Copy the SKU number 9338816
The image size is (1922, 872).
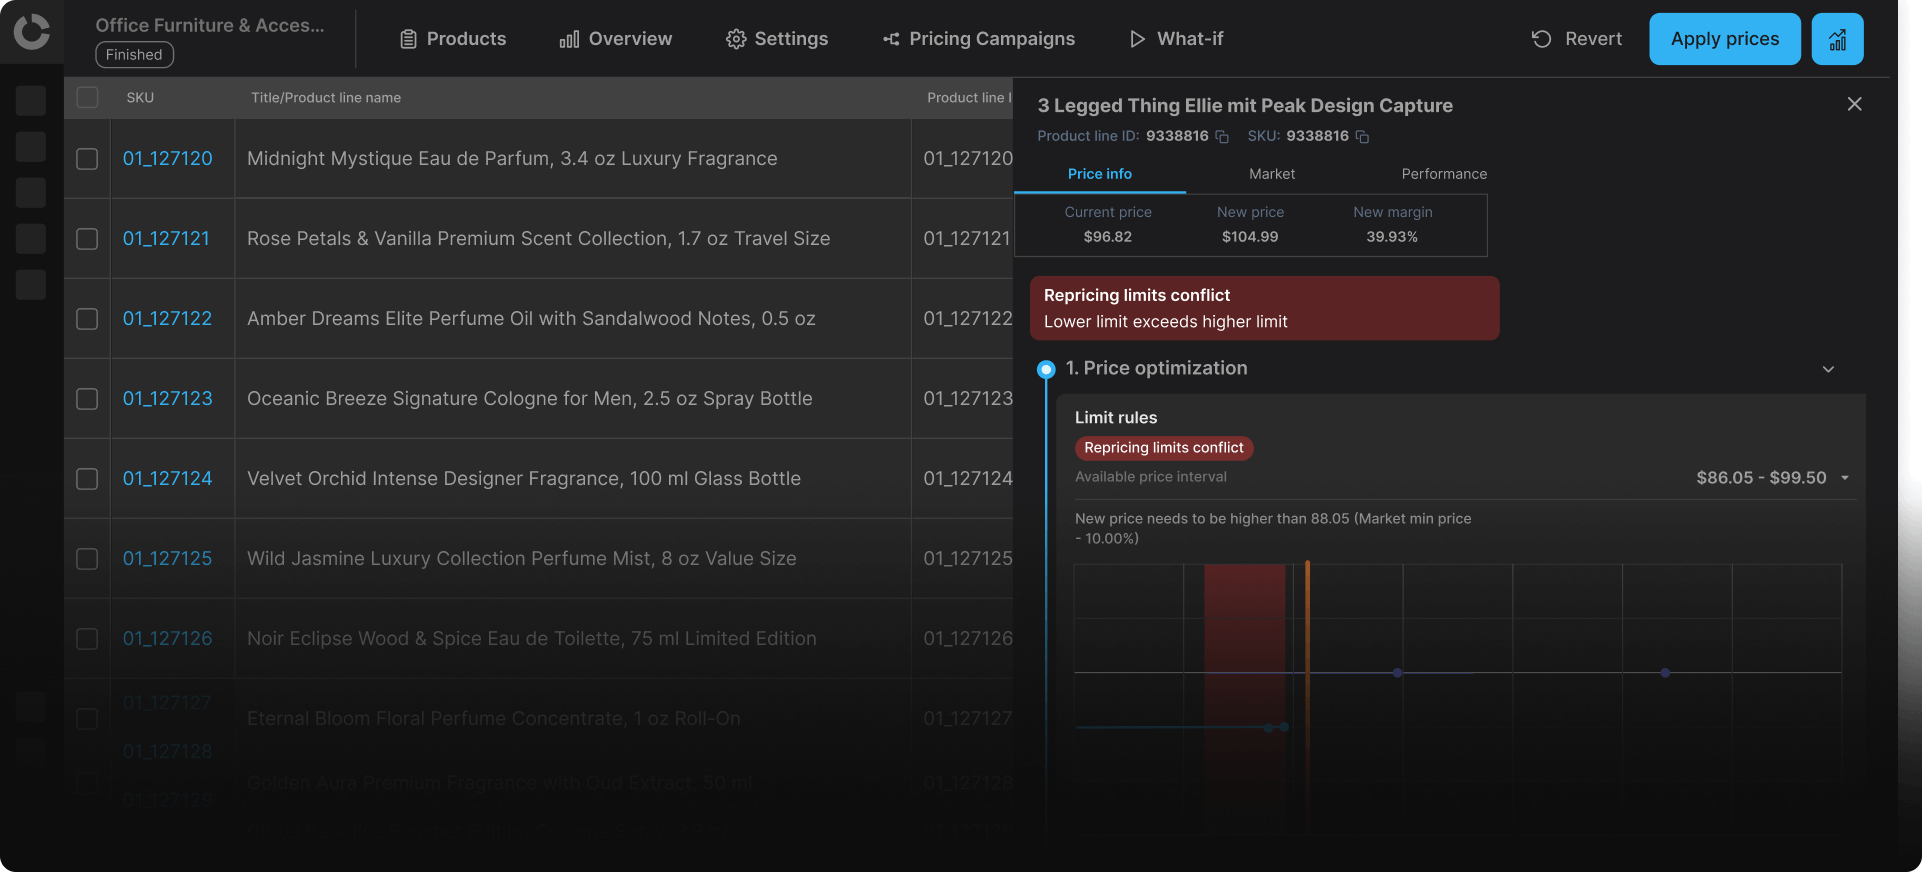(1362, 137)
